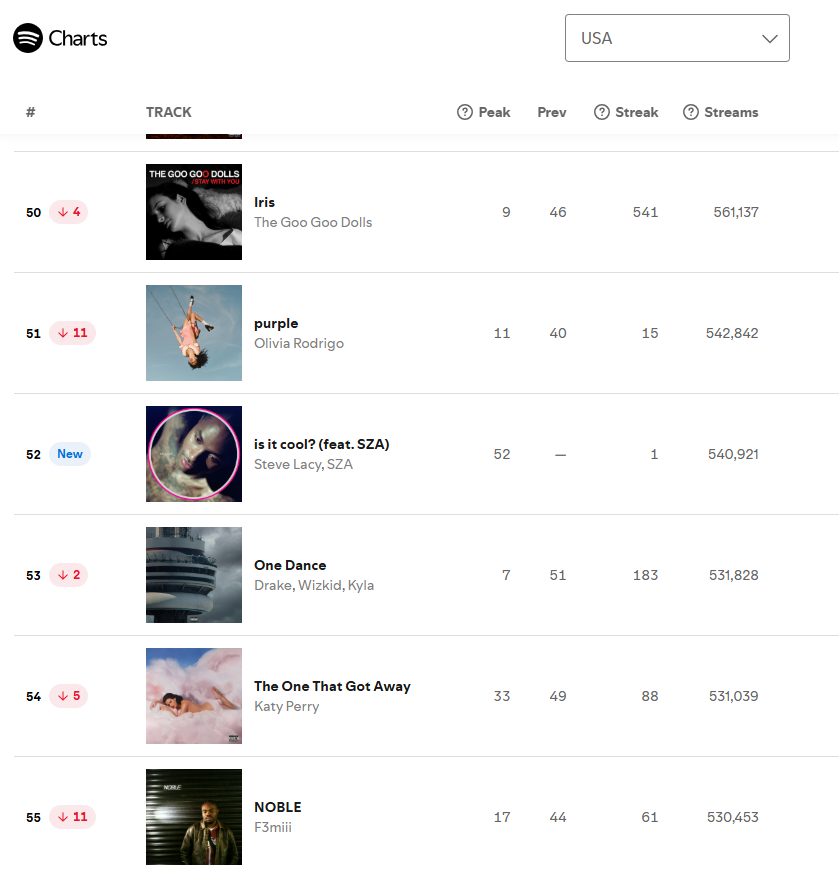Click the Spotify logo icon
Image resolution: width=839 pixels, height=875 pixels.
(28, 38)
